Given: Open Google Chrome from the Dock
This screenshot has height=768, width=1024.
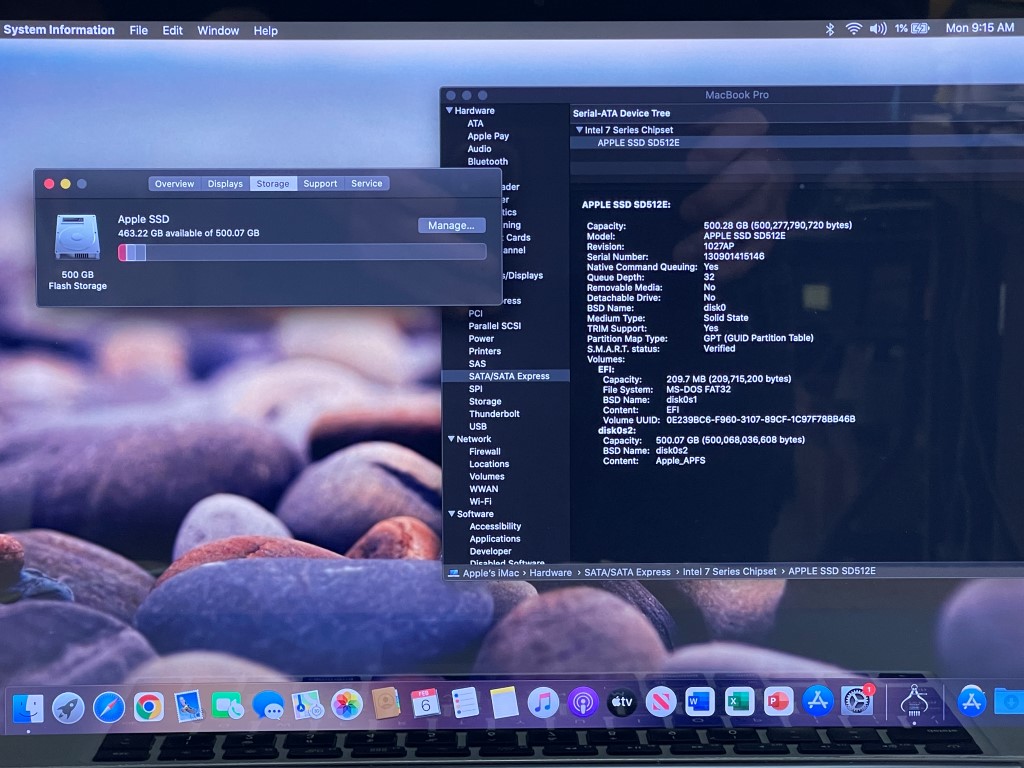Looking at the screenshot, I should 149,707.
